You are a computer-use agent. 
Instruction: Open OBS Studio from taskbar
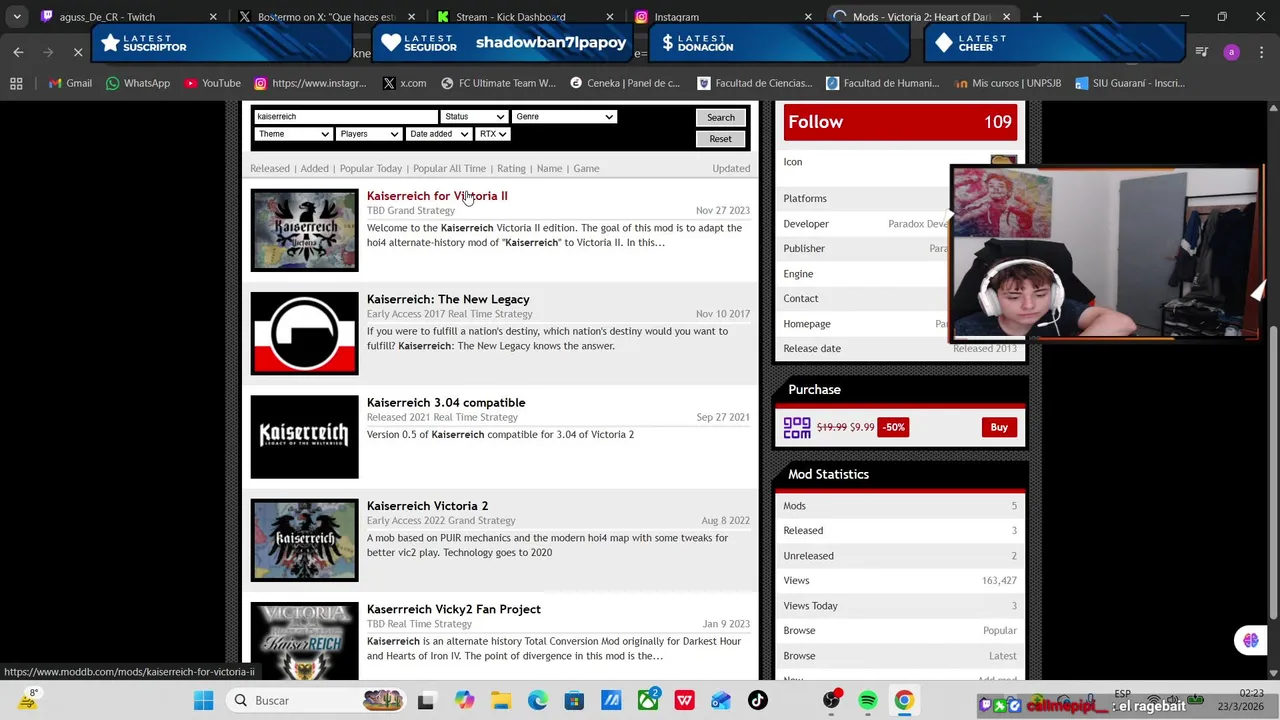point(831,701)
